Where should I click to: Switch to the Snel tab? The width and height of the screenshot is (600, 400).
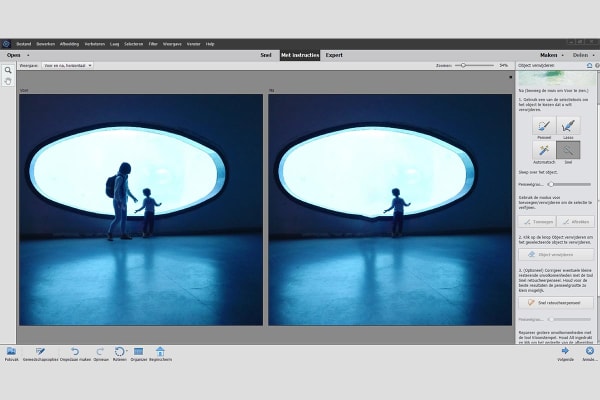266,54
